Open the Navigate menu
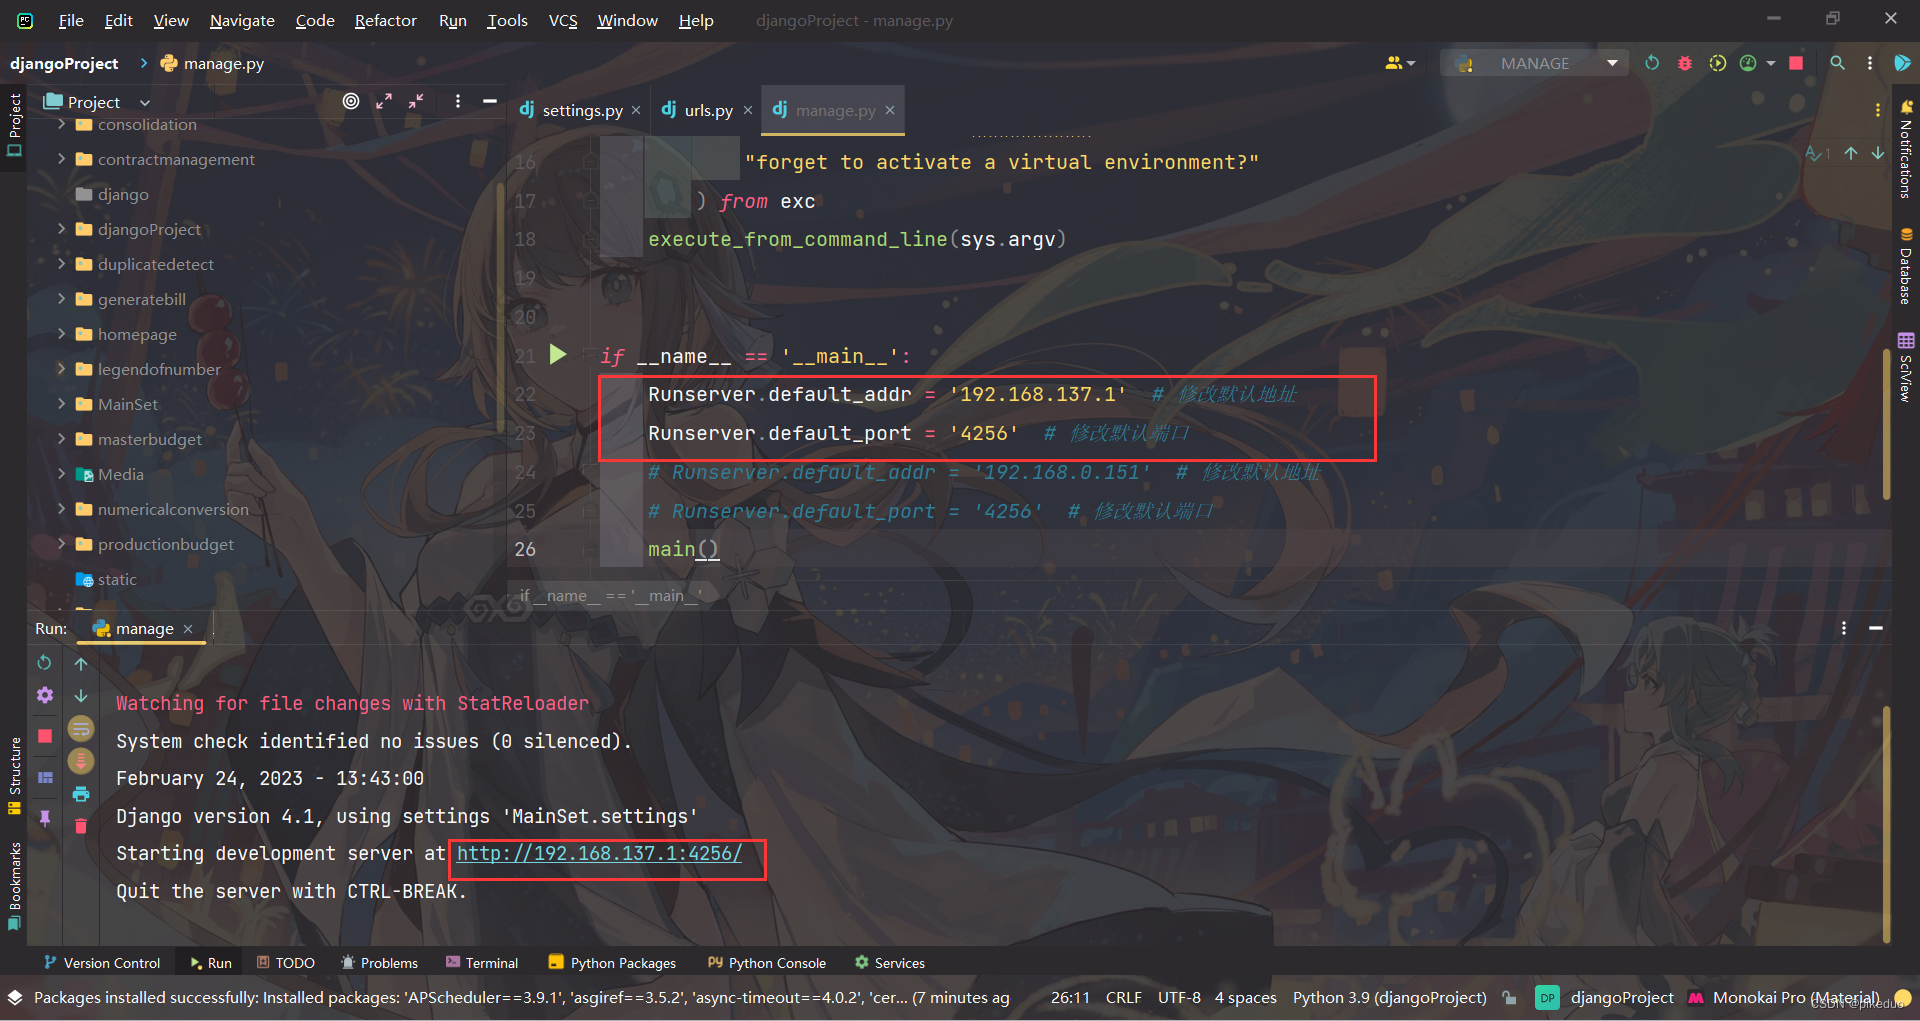 click(x=242, y=20)
